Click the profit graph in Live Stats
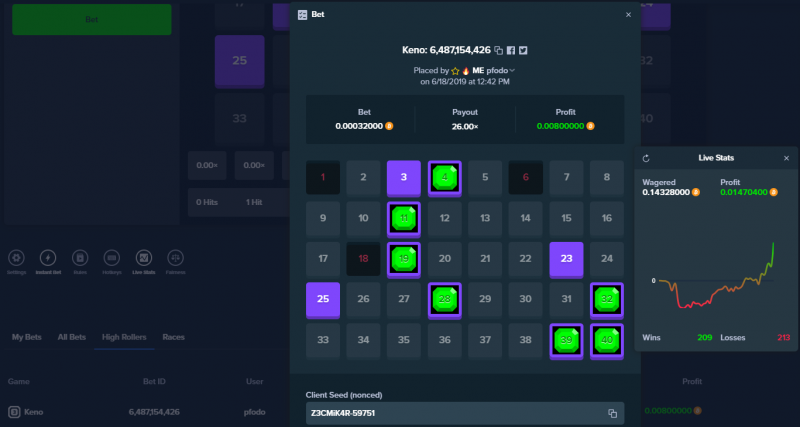 point(716,275)
